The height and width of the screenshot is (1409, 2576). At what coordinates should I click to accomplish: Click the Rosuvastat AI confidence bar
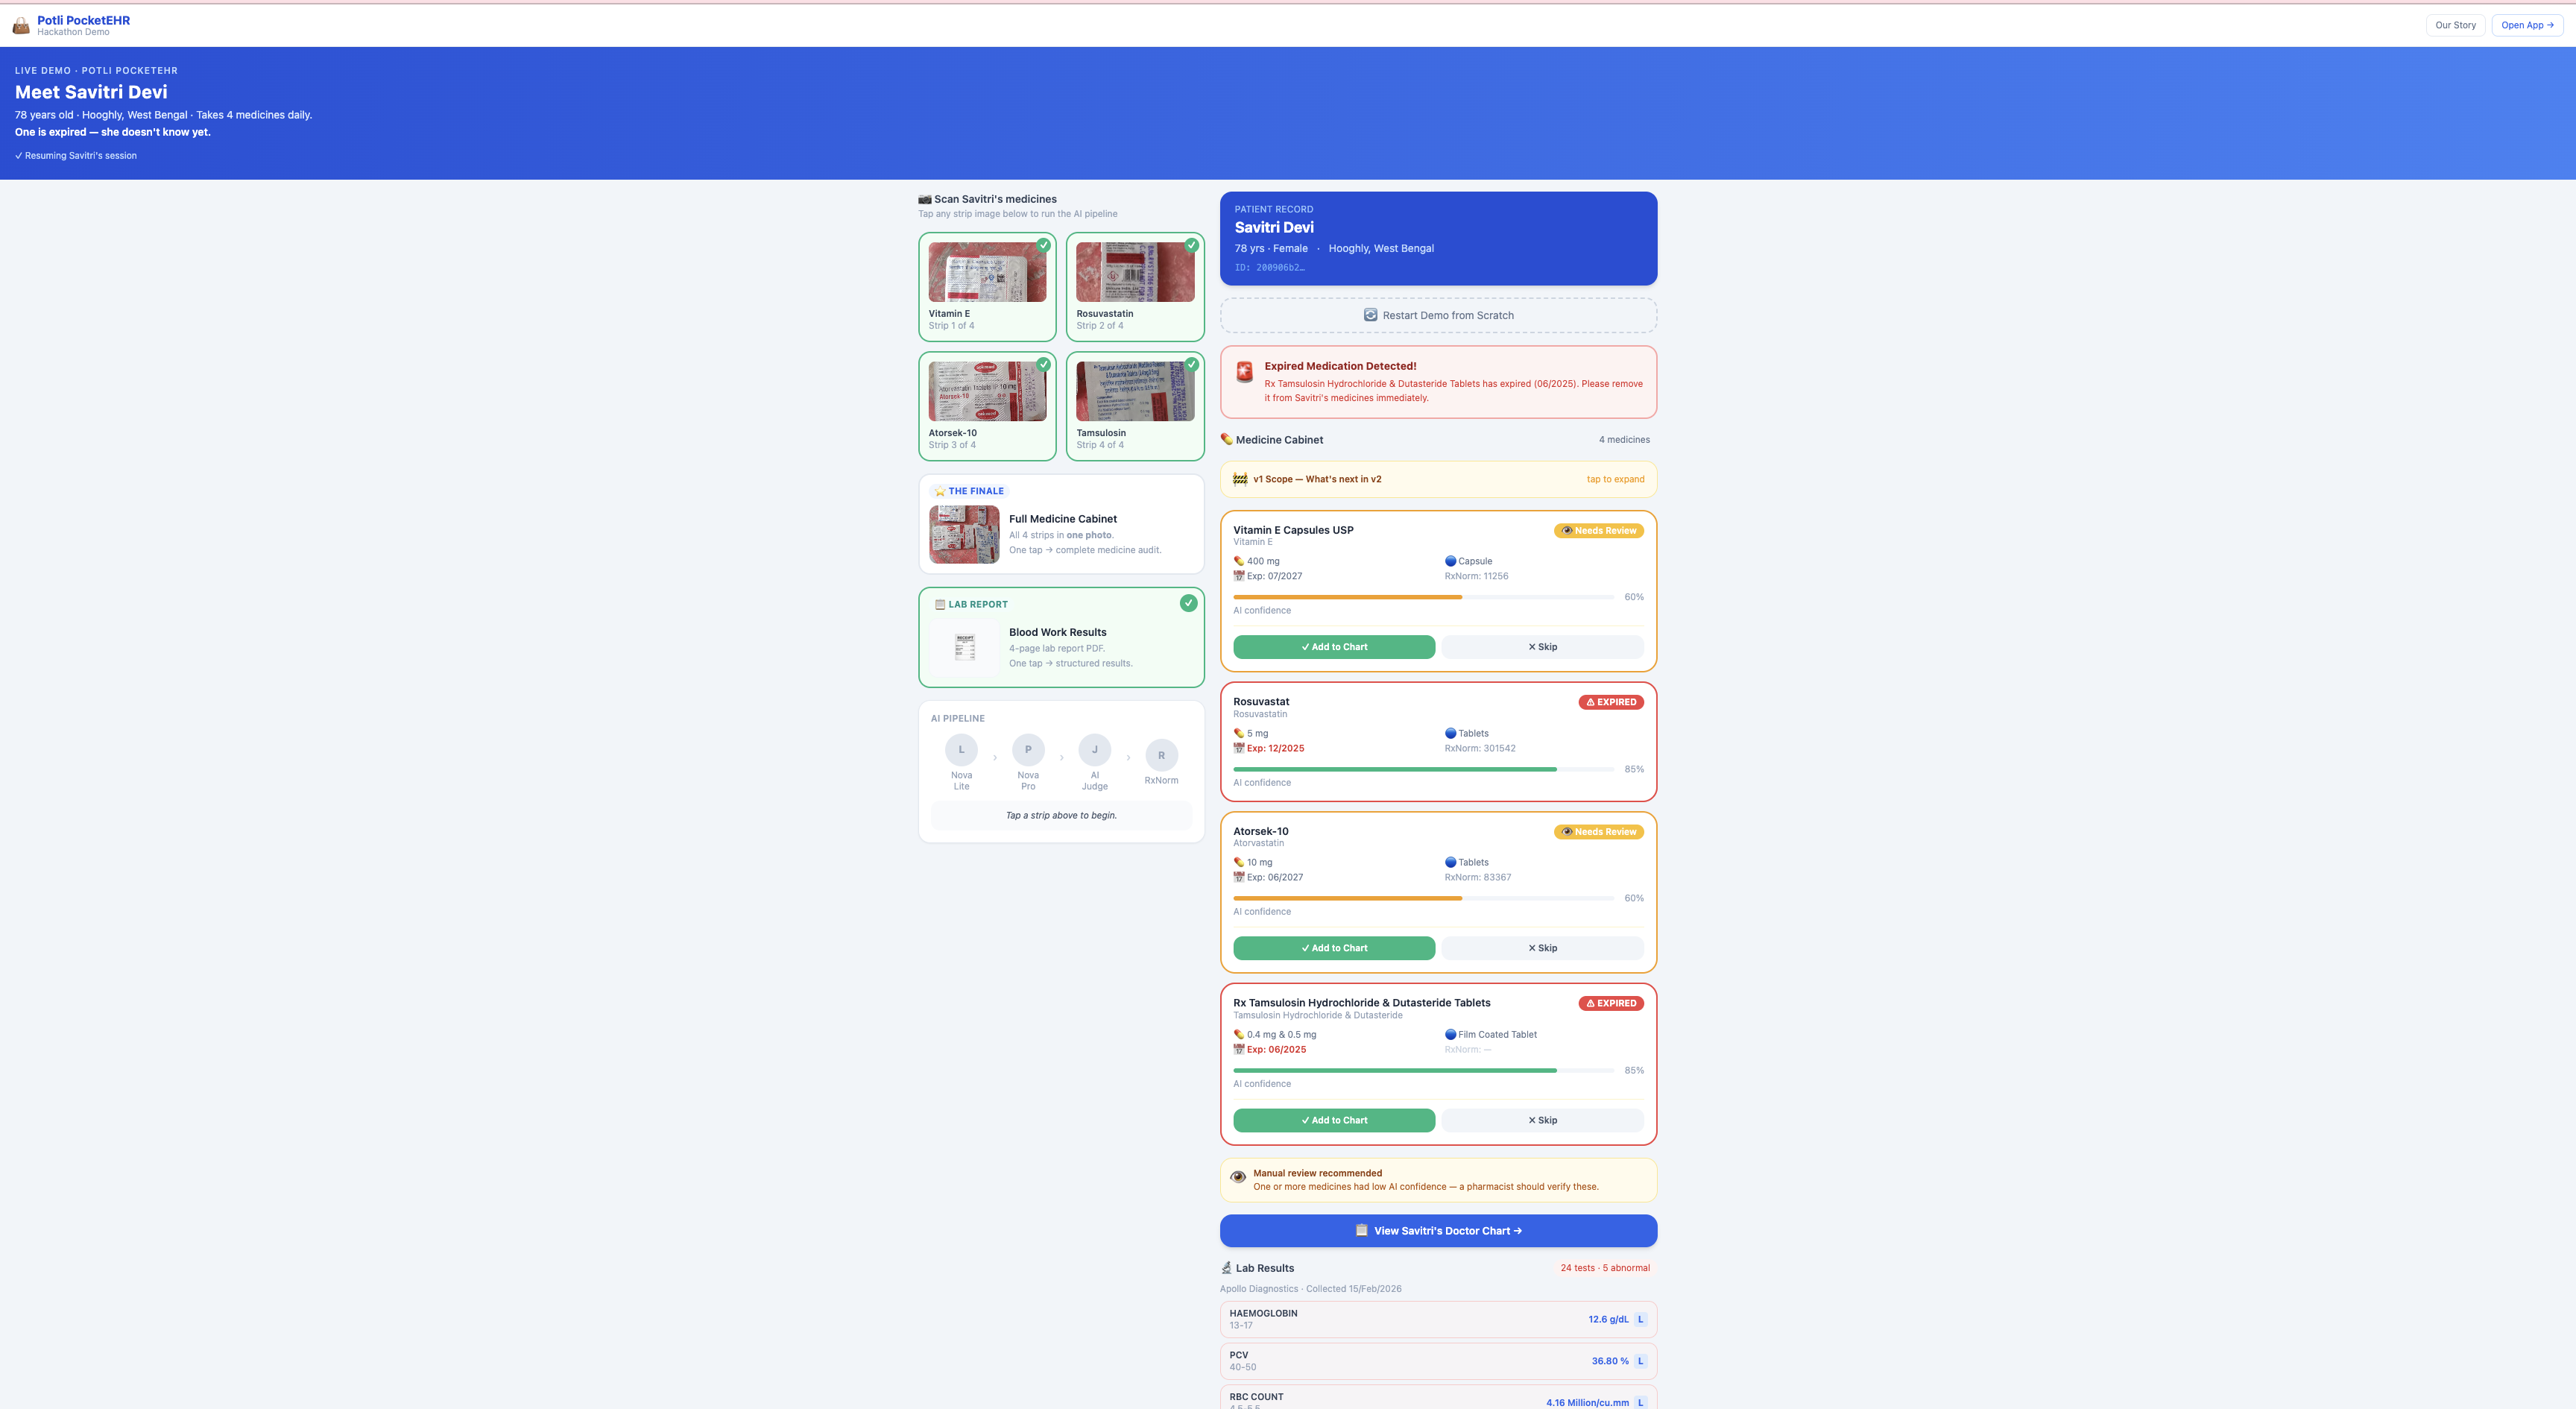(1422, 769)
